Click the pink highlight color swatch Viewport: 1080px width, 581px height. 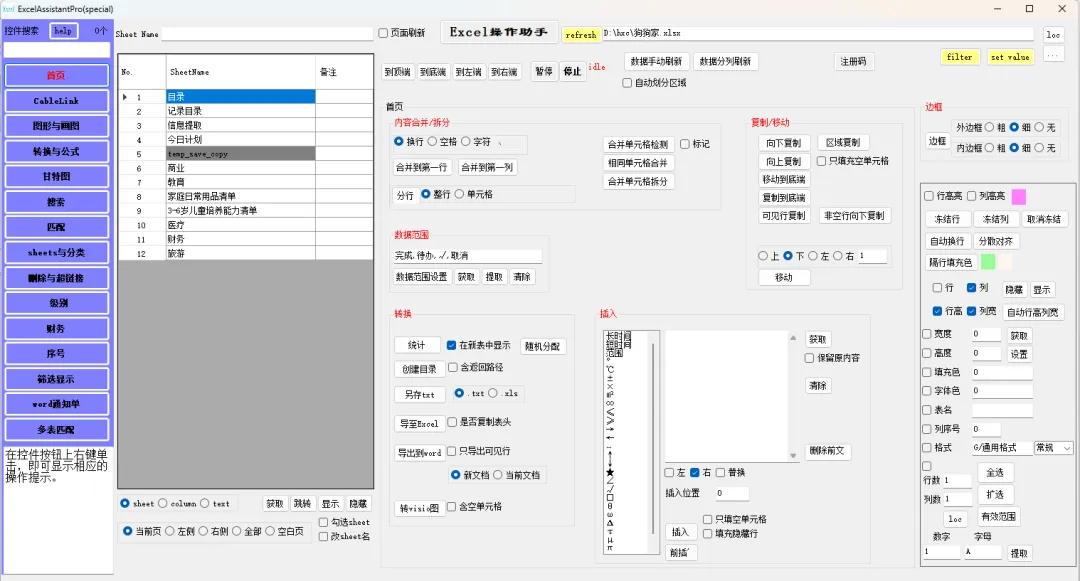pos(1019,197)
